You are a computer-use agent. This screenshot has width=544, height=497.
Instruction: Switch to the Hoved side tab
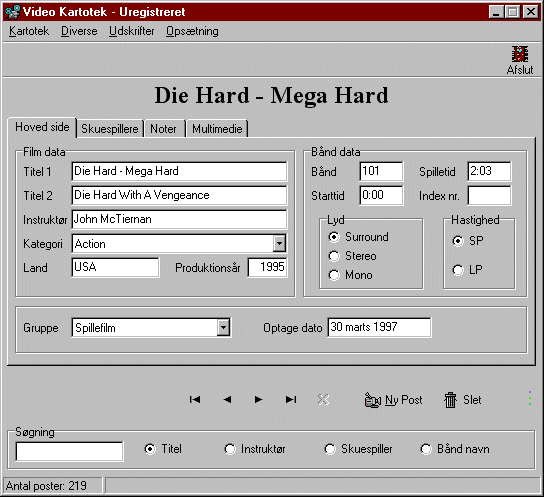pyautogui.click(x=42, y=127)
